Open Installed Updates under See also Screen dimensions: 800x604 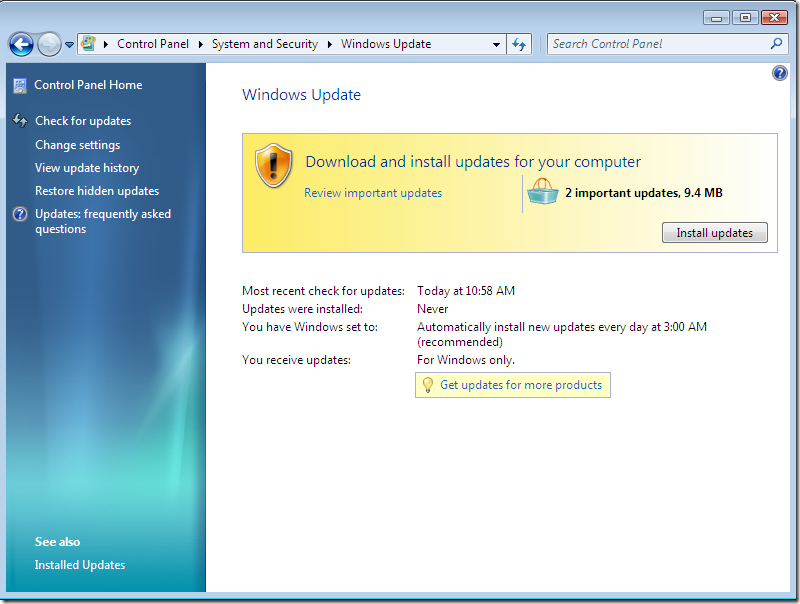pyautogui.click(x=80, y=565)
